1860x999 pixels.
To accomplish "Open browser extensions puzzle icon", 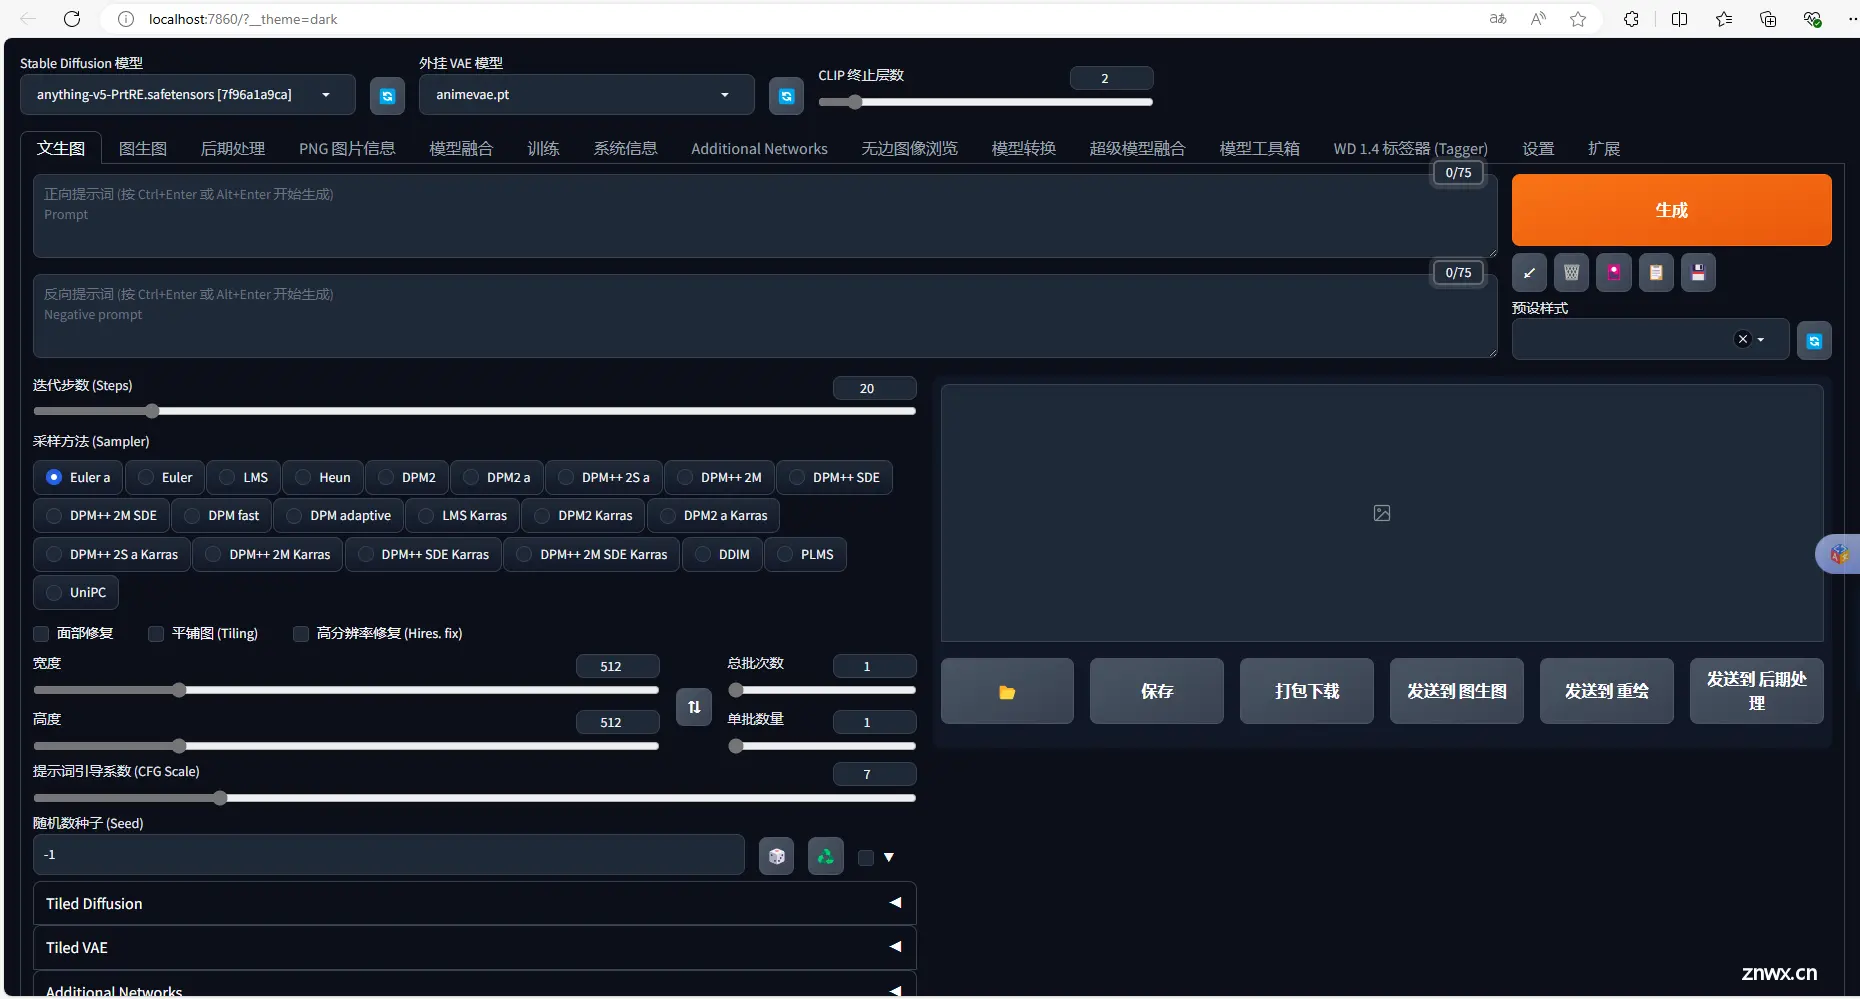I will pyautogui.click(x=1631, y=19).
